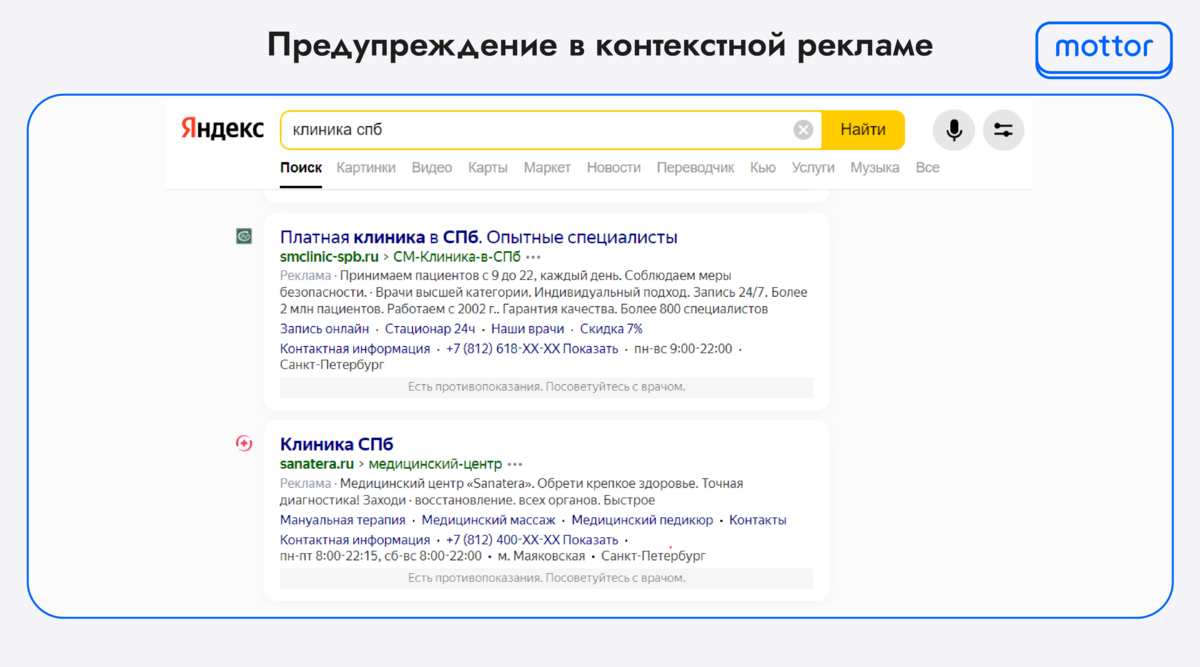This screenshot has height=667, width=1200.
Task: Click the smclinic-spb.ru favicon
Action: click(x=244, y=237)
